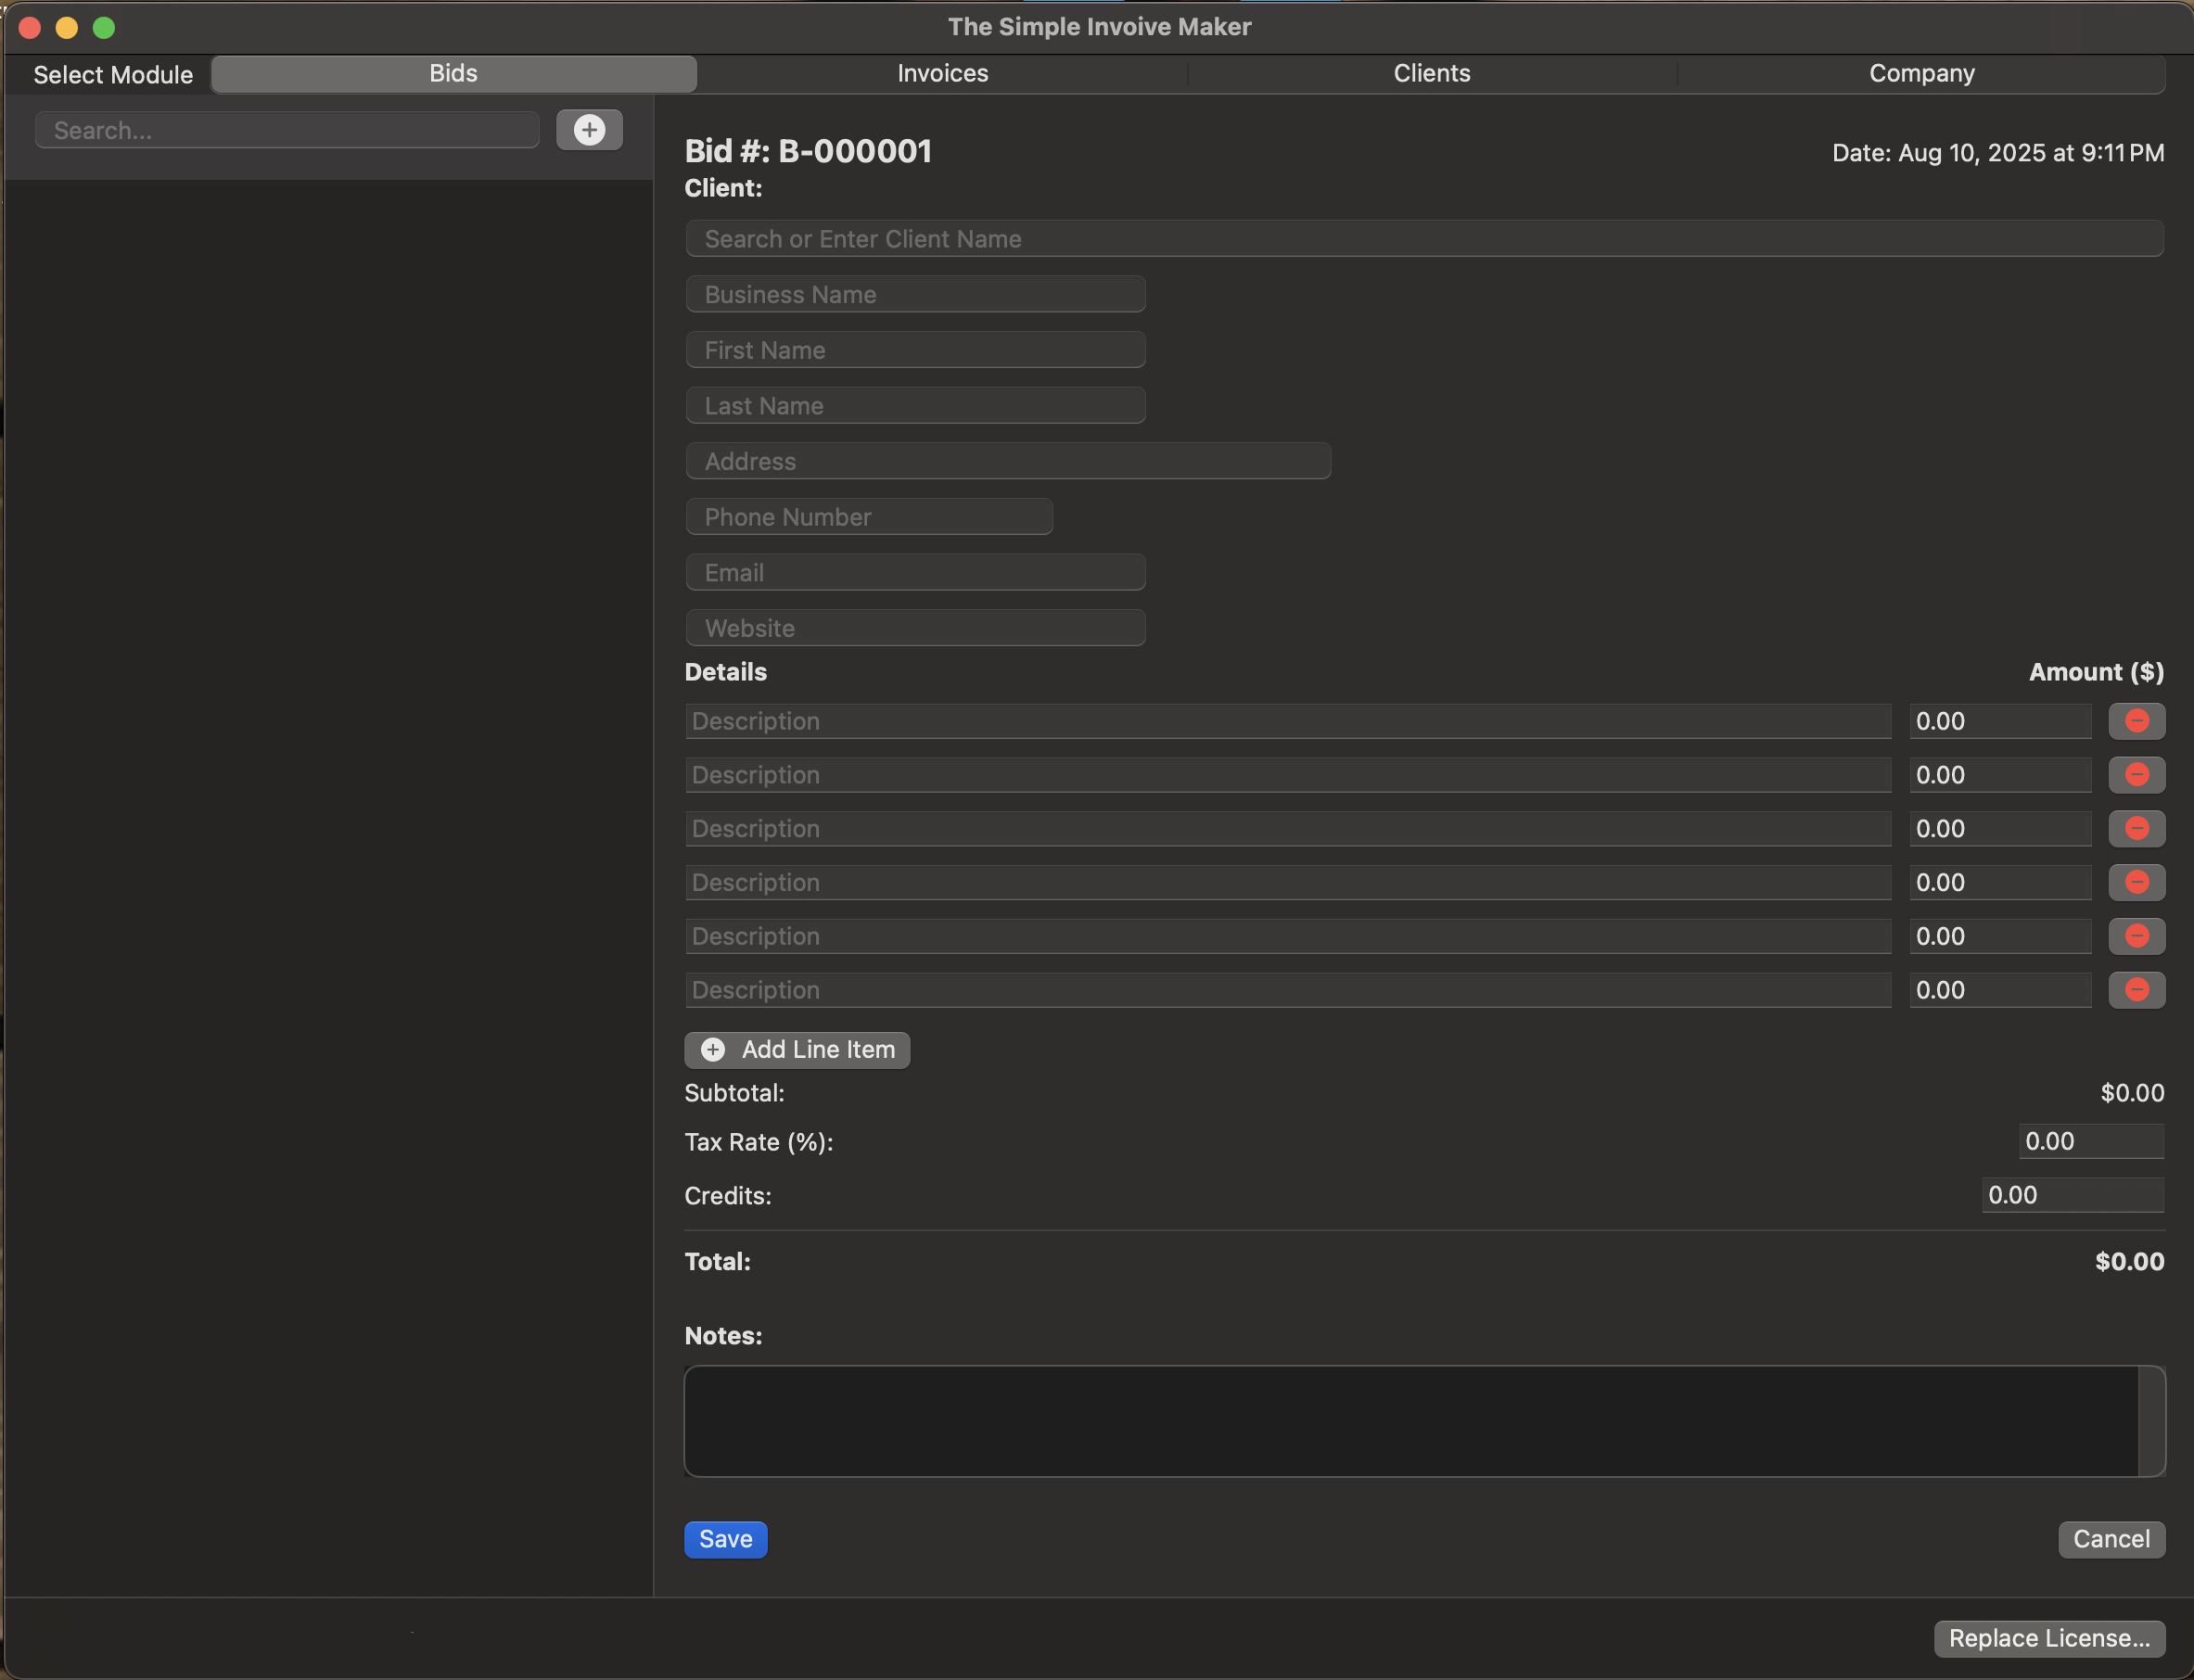Image resolution: width=2194 pixels, height=1680 pixels.
Task: Remove the second line item row
Action: tap(2136, 774)
